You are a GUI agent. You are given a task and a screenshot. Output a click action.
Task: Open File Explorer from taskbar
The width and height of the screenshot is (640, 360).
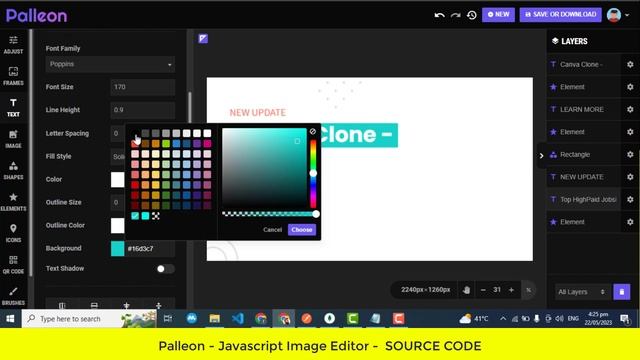tap(215, 319)
